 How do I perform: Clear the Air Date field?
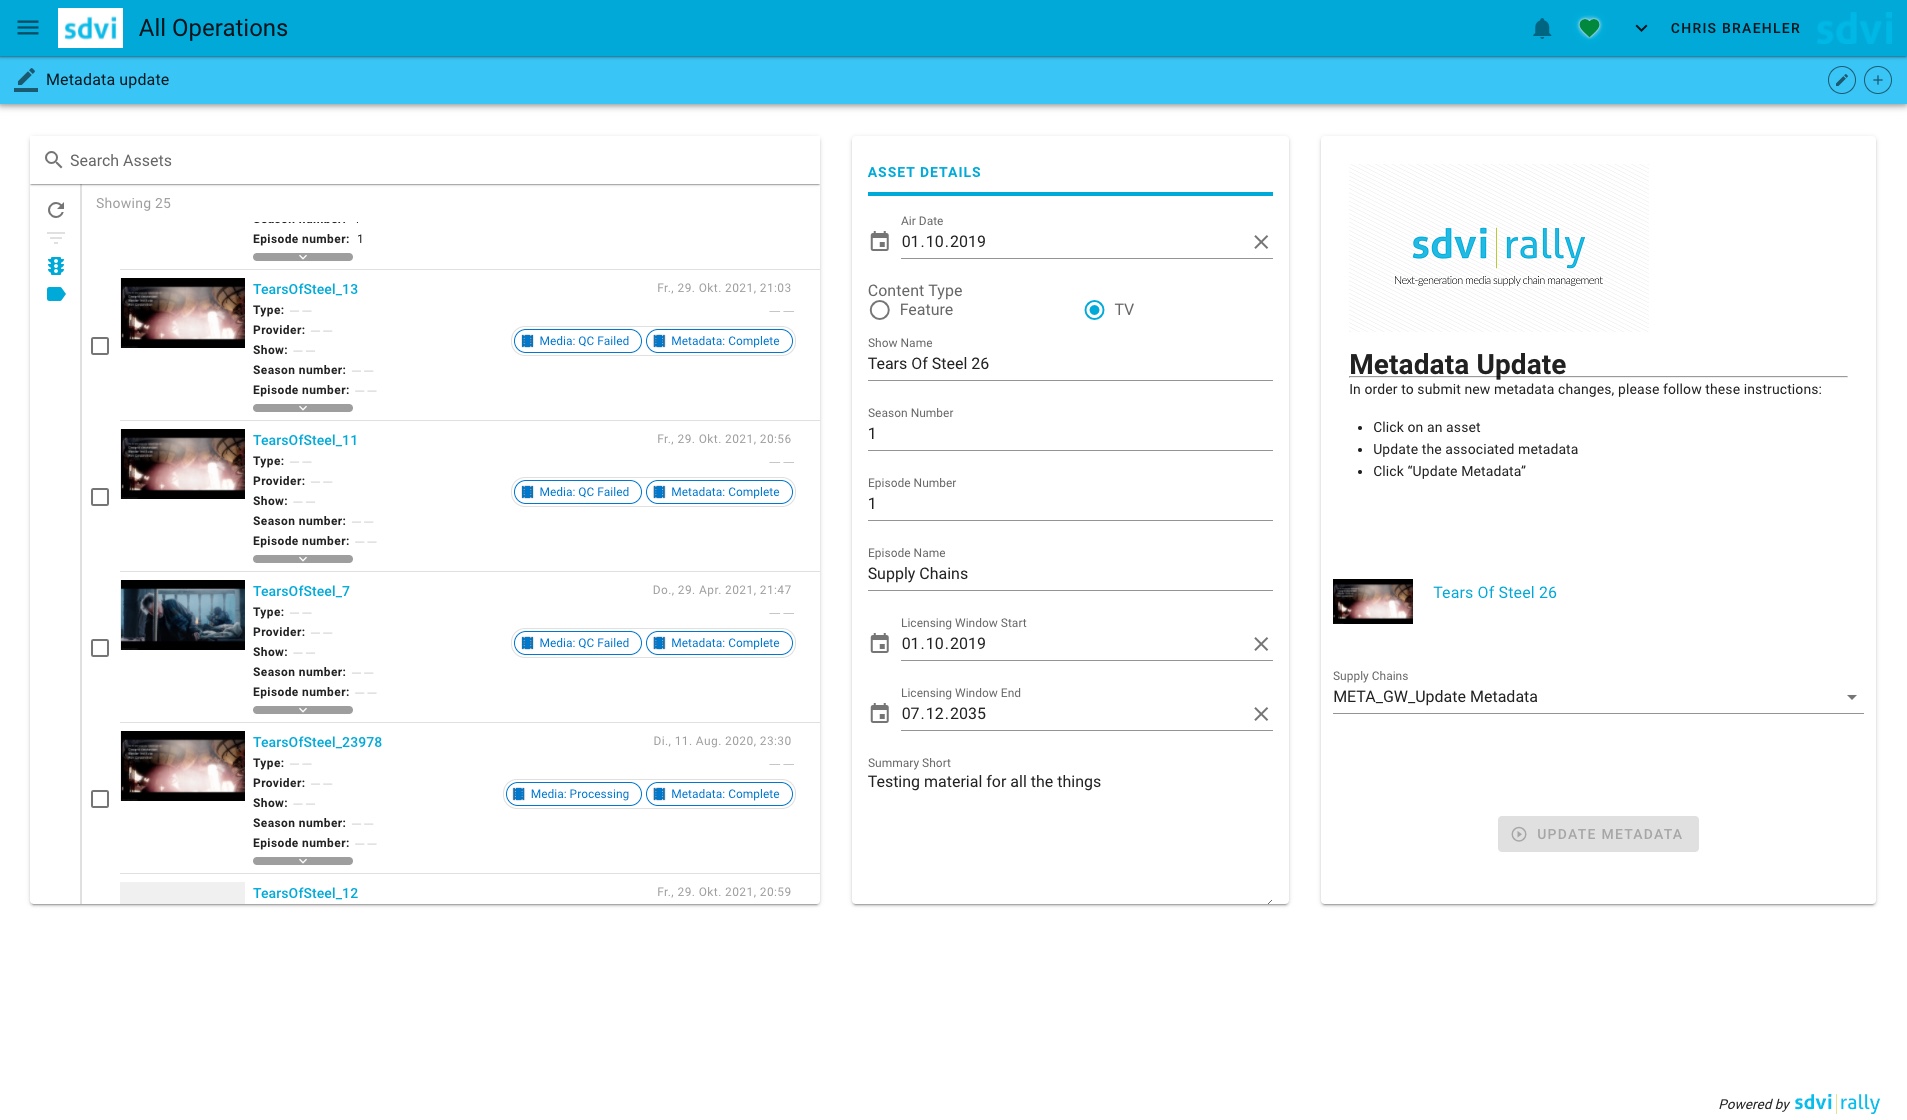click(x=1260, y=242)
